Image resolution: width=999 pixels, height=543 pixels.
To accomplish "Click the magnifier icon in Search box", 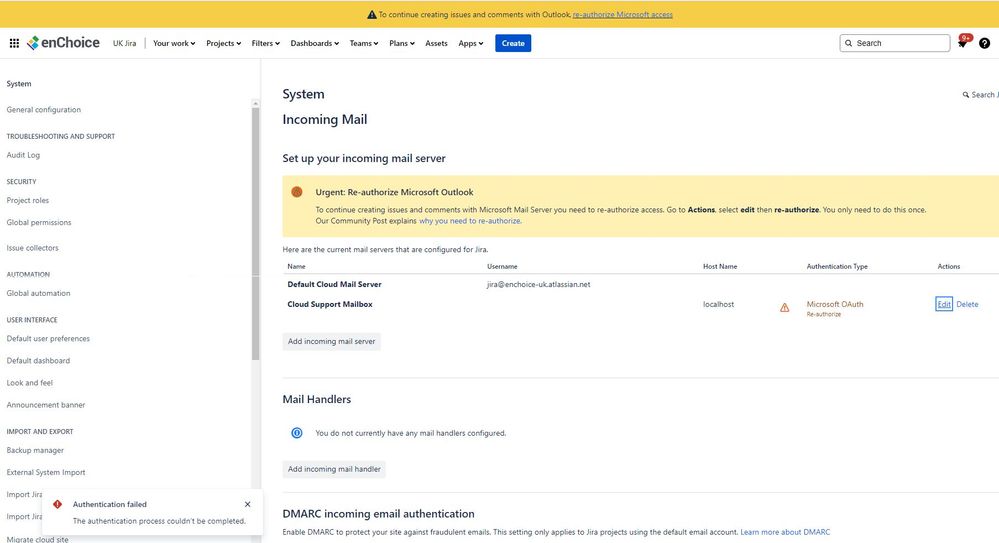I will (849, 43).
